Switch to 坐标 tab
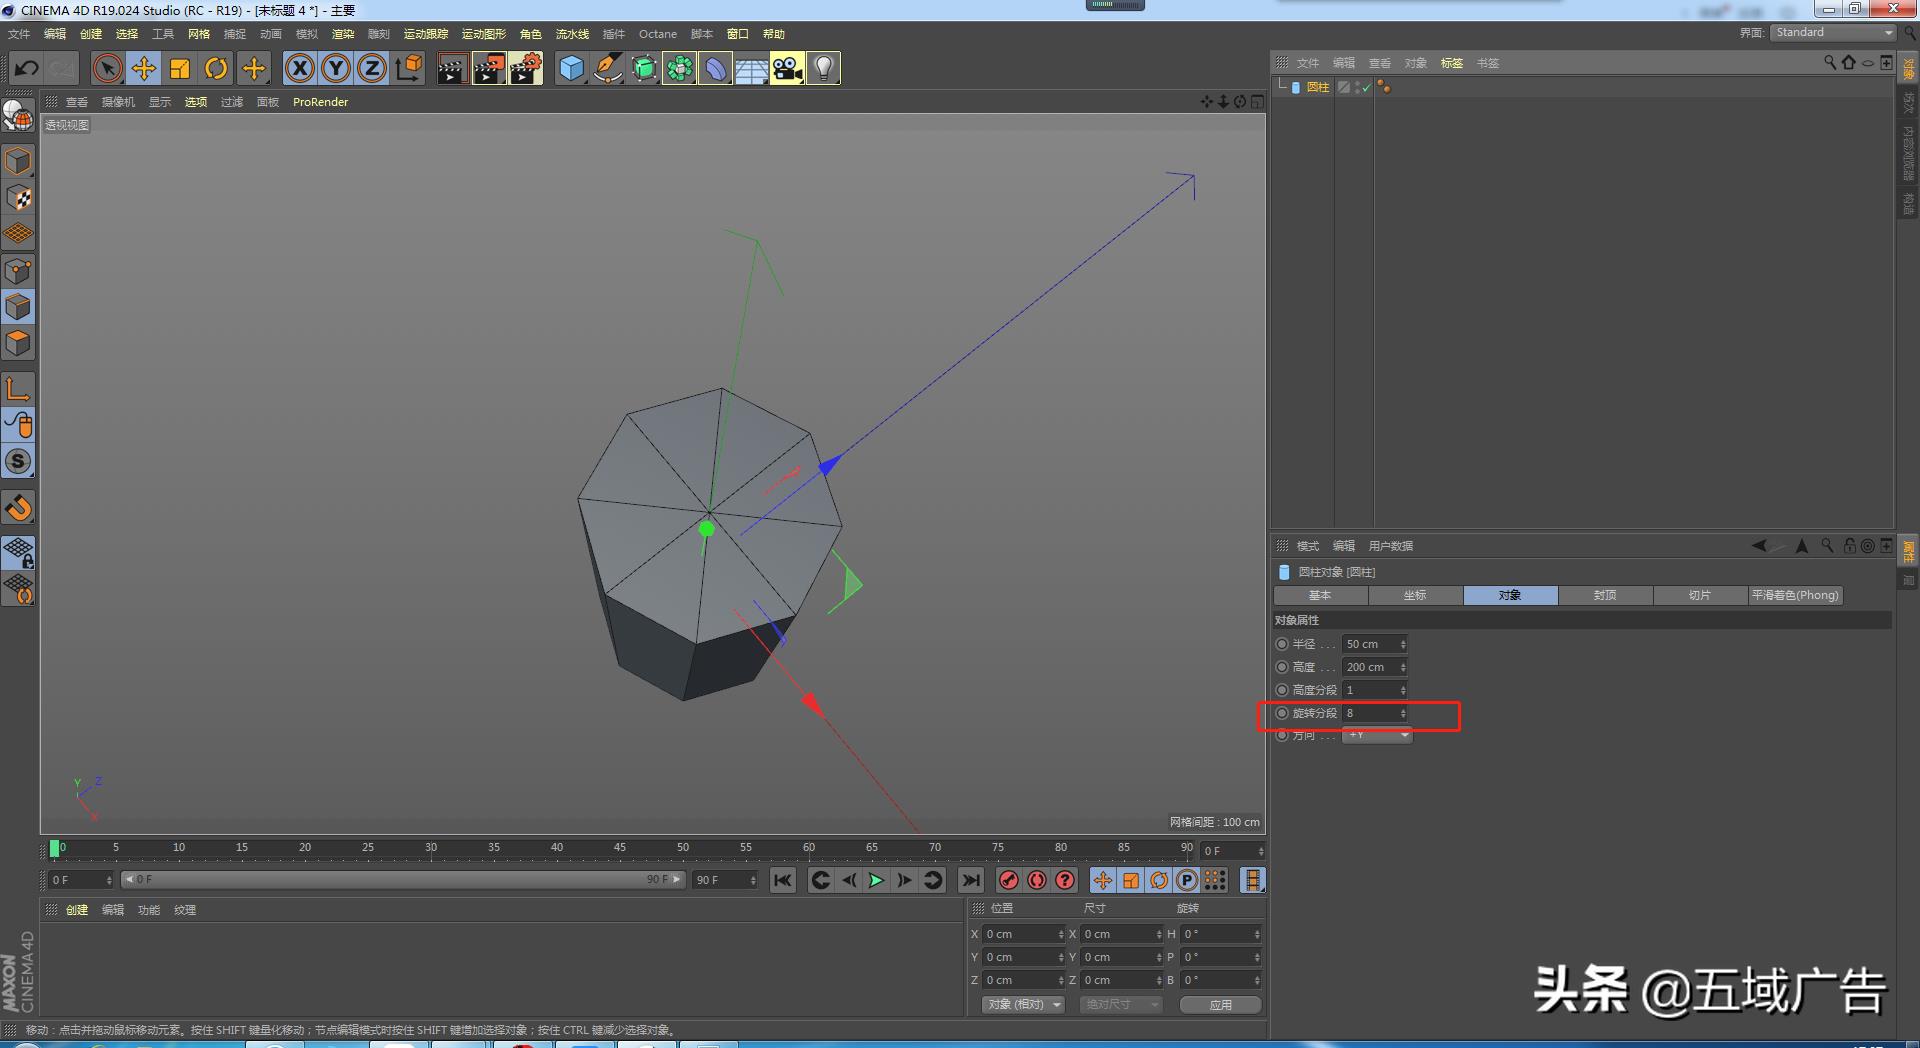The width and height of the screenshot is (1920, 1048). click(x=1415, y=595)
